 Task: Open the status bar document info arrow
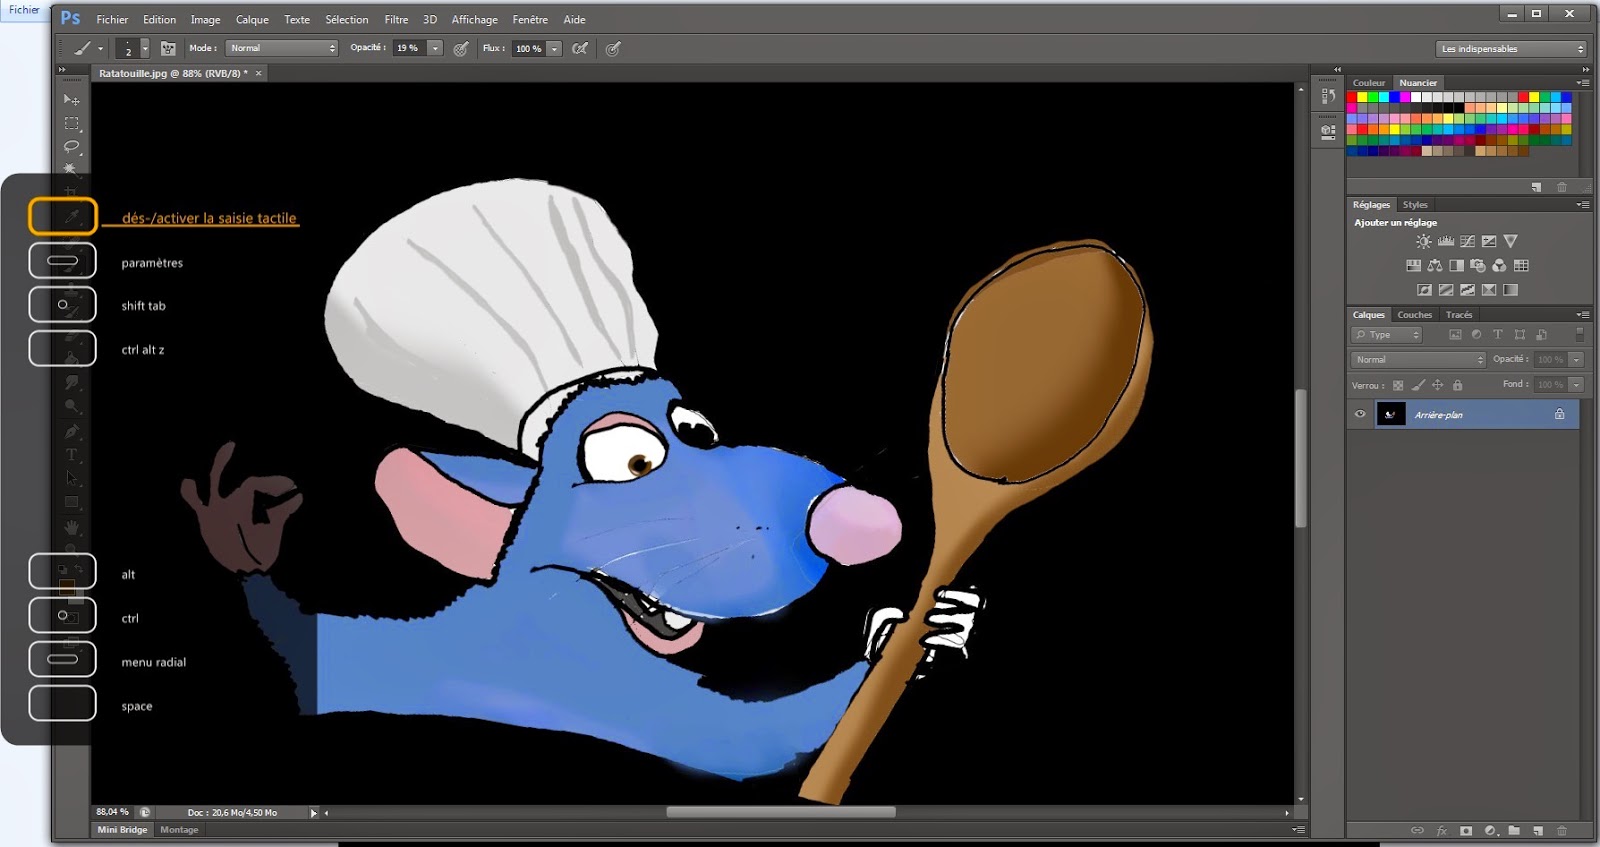pyautogui.click(x=313, y=813)
